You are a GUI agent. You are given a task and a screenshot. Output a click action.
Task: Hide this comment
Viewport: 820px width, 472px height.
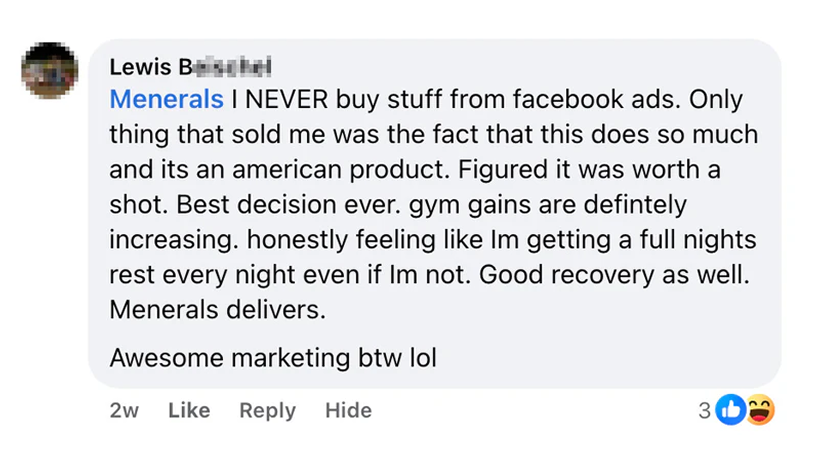coord(348,410)
